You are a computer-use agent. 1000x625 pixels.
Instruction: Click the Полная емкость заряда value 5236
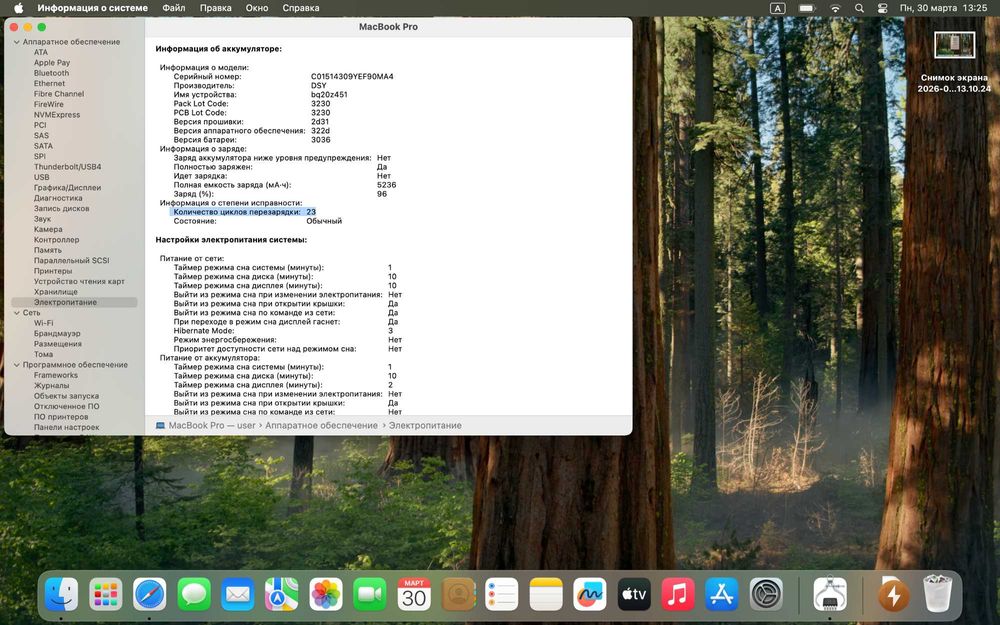[x=386, y=185]
